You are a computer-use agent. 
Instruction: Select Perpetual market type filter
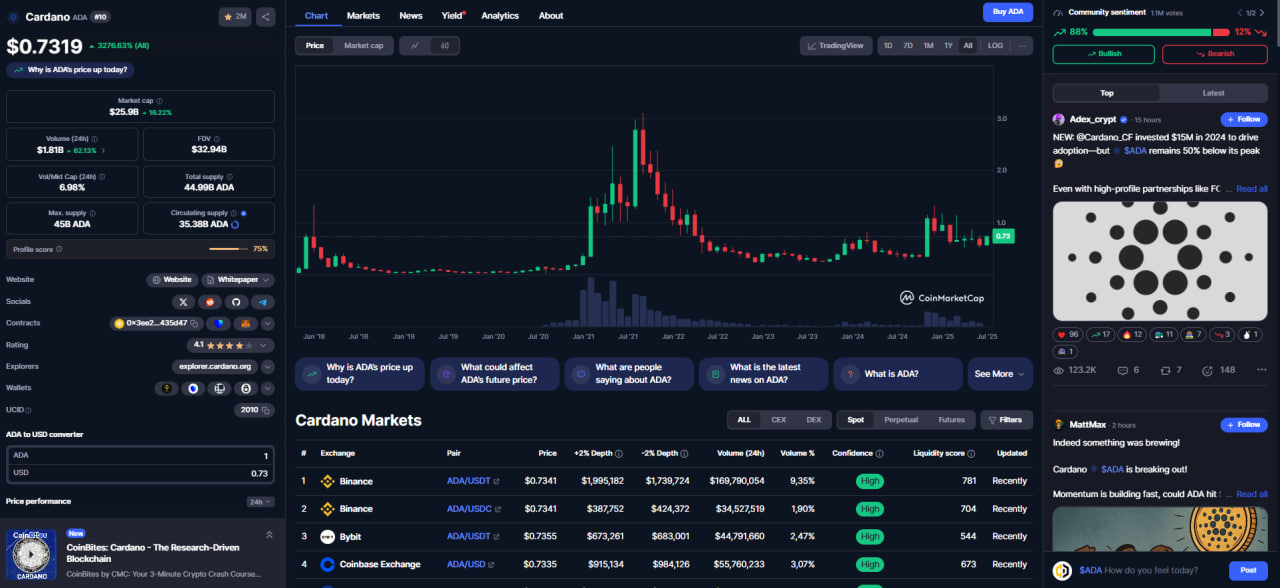click(900, 420)
